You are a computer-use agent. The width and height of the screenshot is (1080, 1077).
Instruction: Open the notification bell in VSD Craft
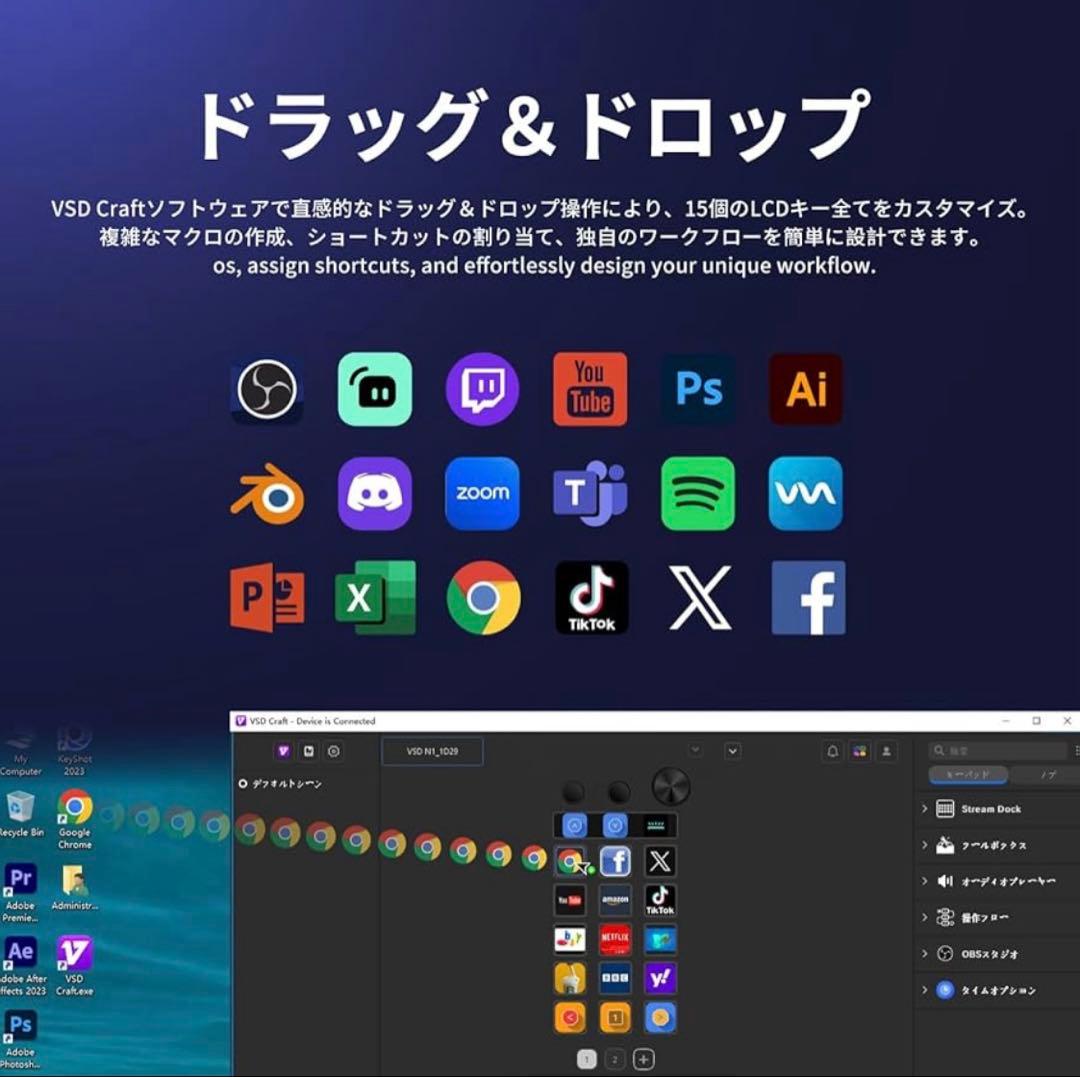click(833, 751)
